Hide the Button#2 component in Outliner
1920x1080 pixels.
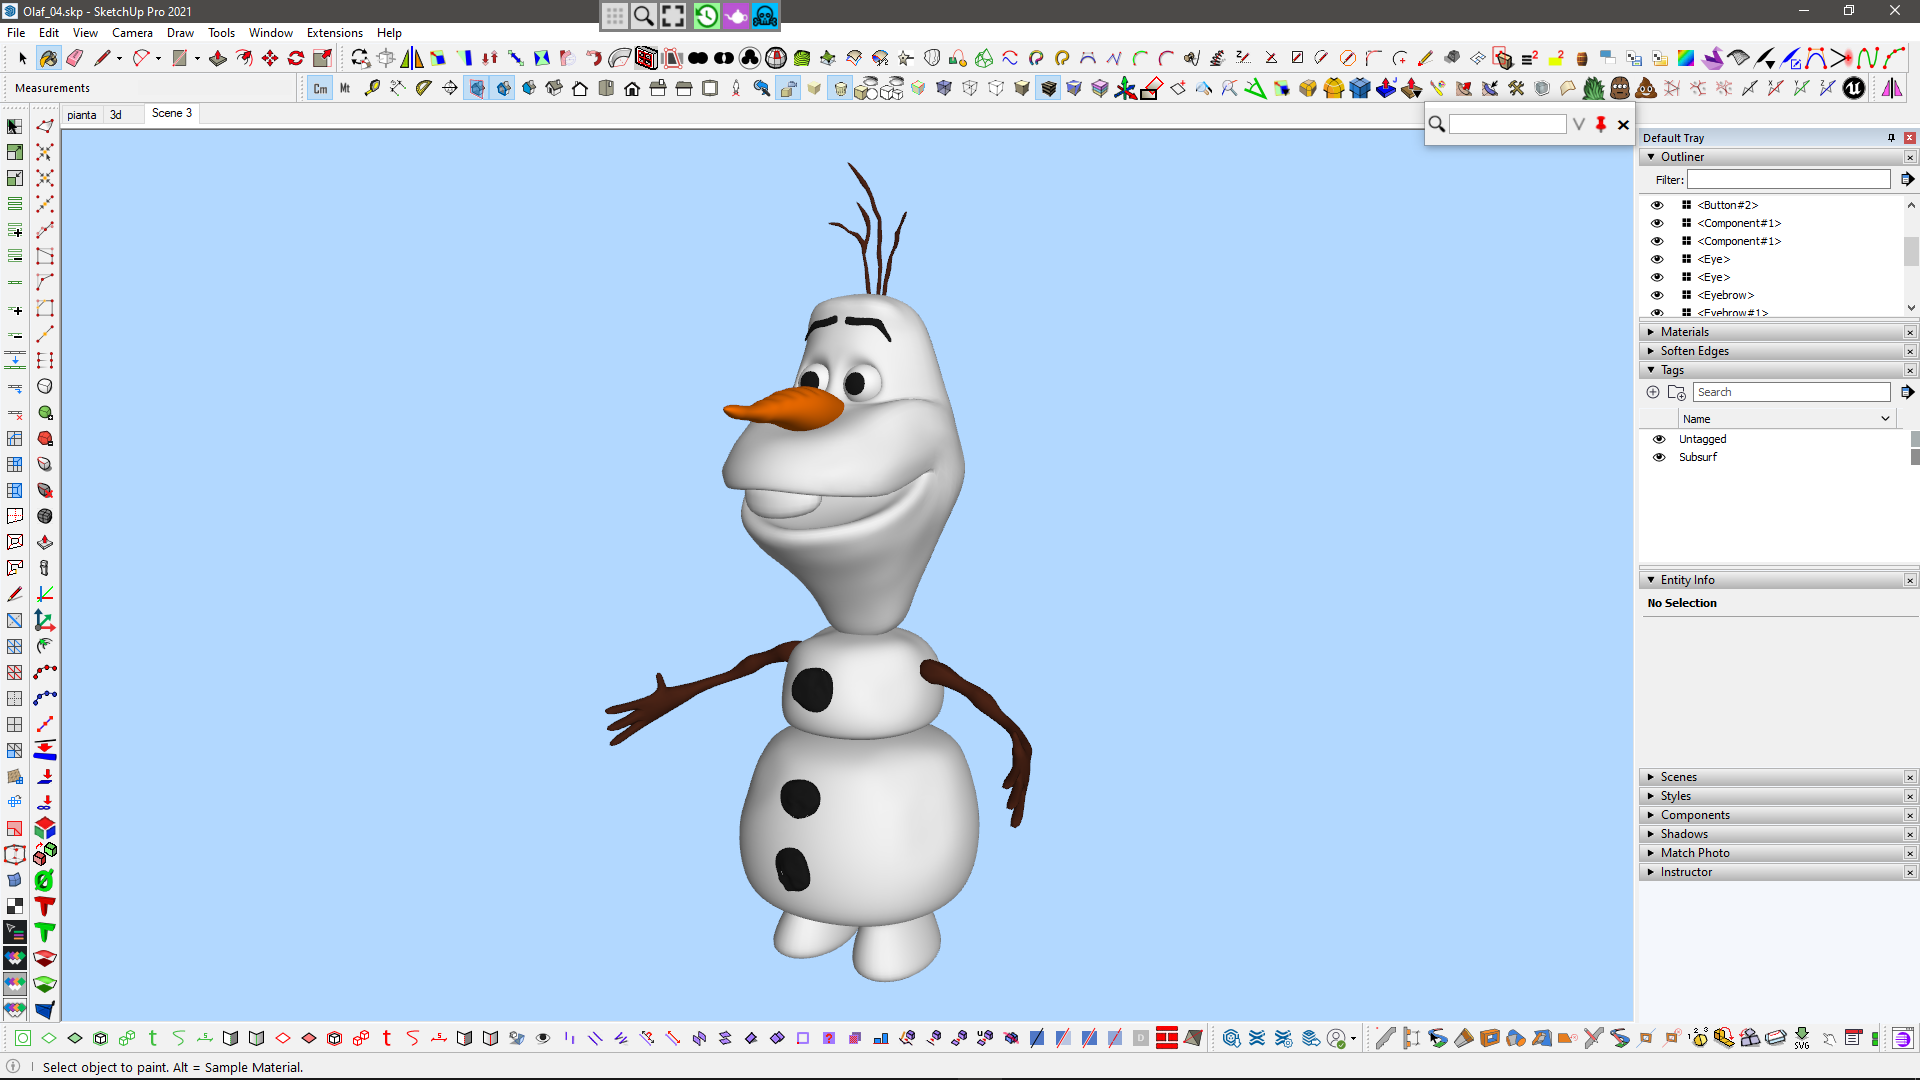1657,205
